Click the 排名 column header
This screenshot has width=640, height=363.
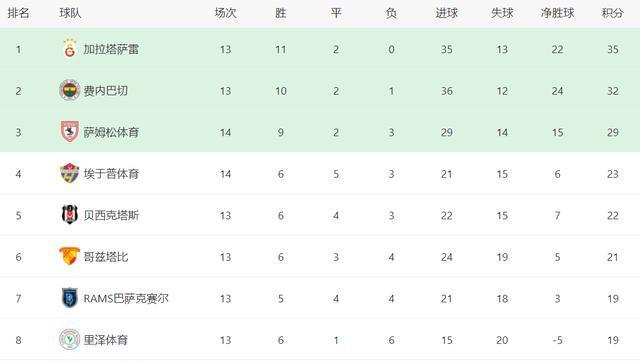tap(18, 13)
